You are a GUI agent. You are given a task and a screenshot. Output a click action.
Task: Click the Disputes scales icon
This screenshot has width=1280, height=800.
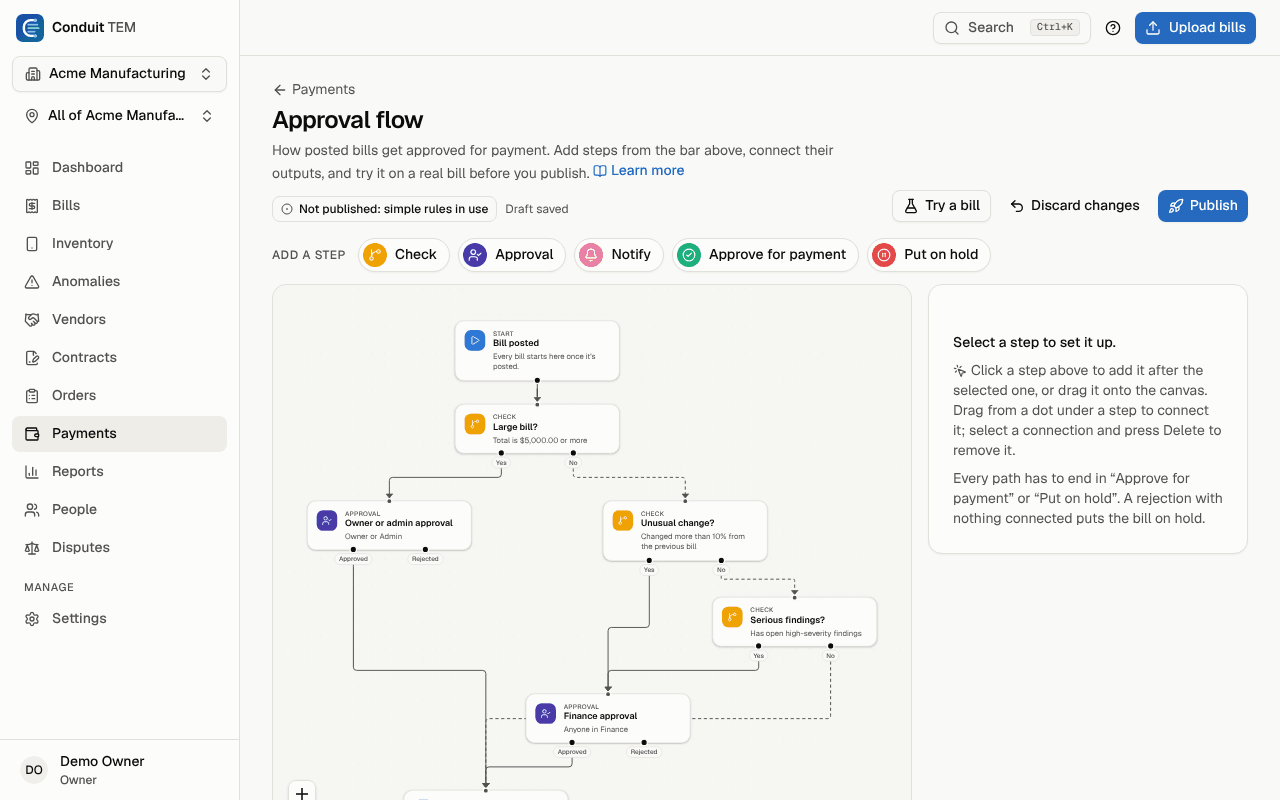click(32, 548)
